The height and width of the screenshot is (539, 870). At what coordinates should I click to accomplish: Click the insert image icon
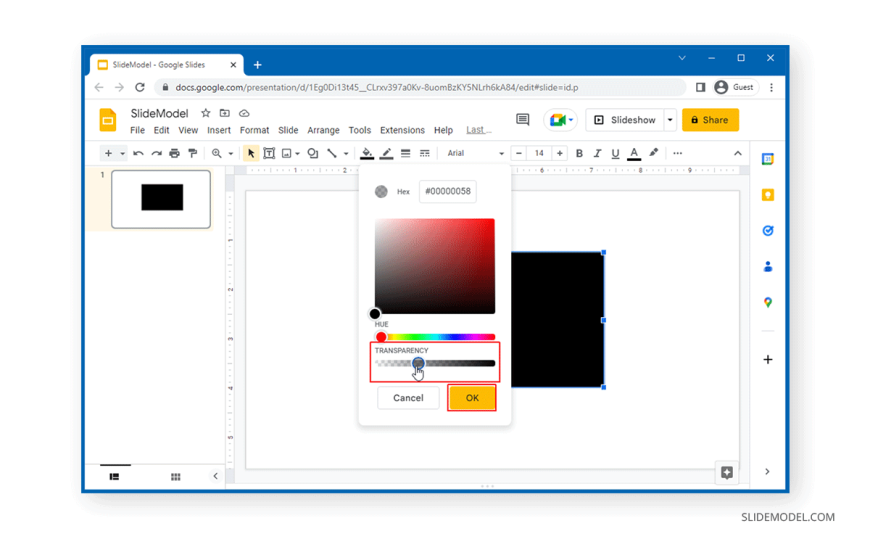point(286,154)
